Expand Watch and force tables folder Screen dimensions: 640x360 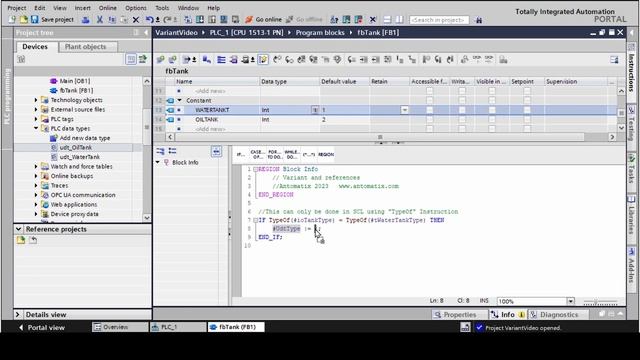pyautogui.click(x=36, y=167)
